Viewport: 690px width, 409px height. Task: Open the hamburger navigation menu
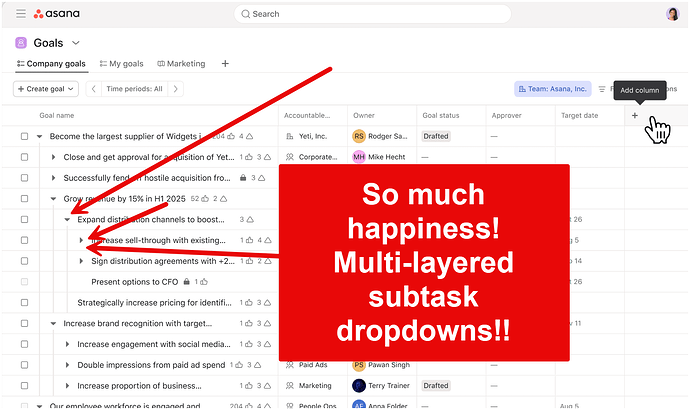(x=21, y=14)
